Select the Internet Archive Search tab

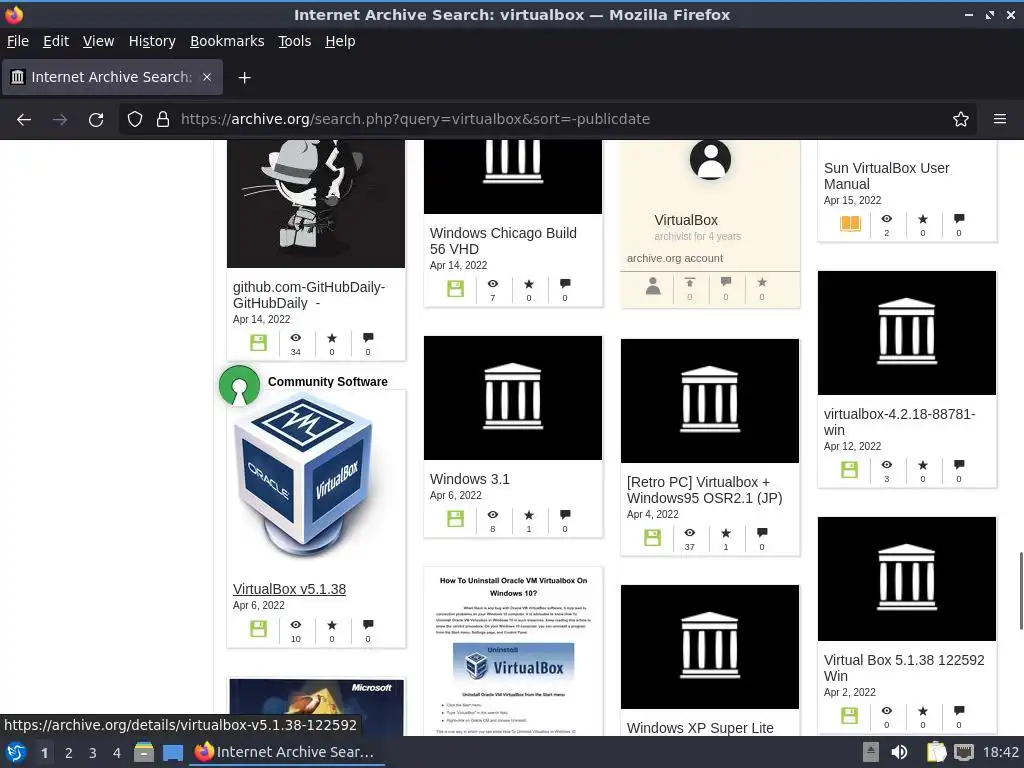tap(112, 77)
